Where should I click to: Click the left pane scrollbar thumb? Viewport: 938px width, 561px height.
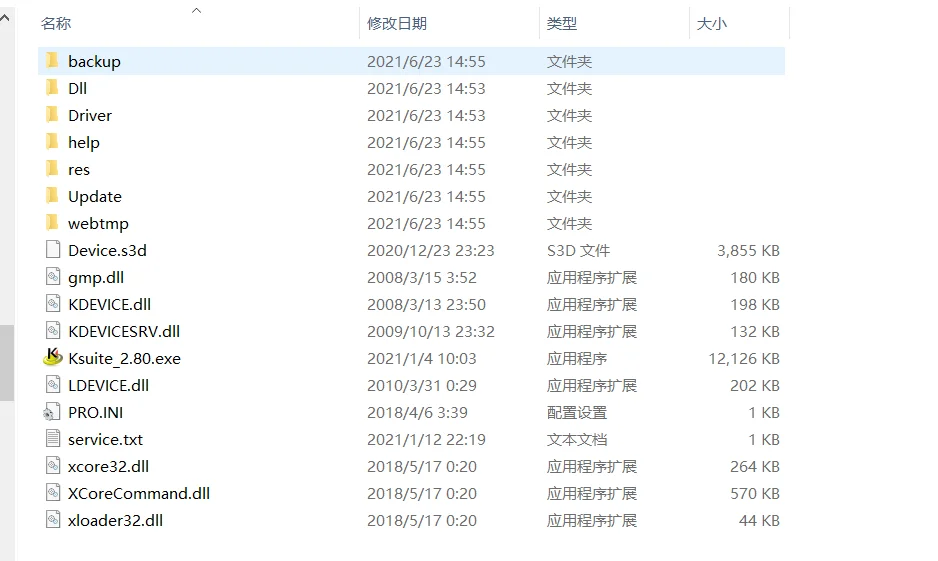click(7, 362)
